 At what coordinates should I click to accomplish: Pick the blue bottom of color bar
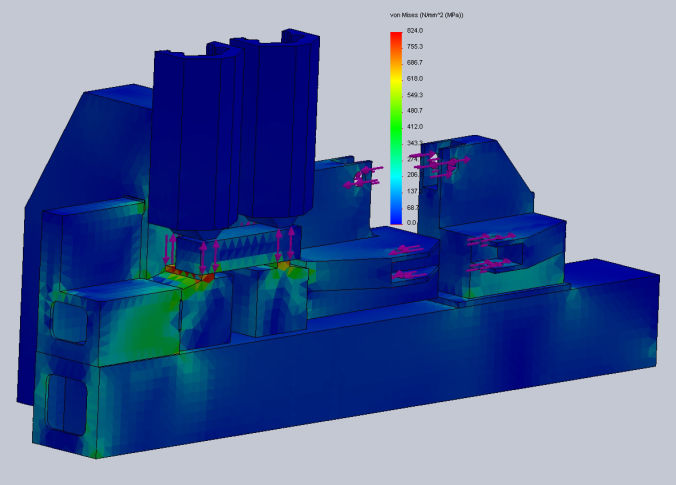point(396,212)
